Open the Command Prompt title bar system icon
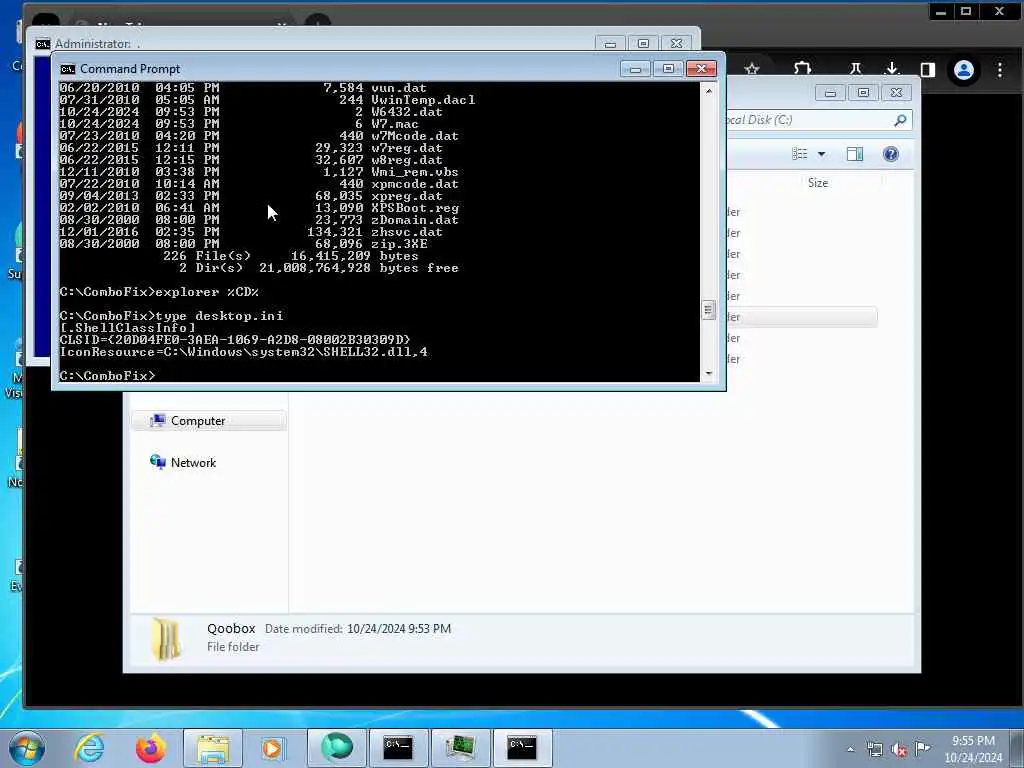1024x768 pixels. tap(67, 69)
